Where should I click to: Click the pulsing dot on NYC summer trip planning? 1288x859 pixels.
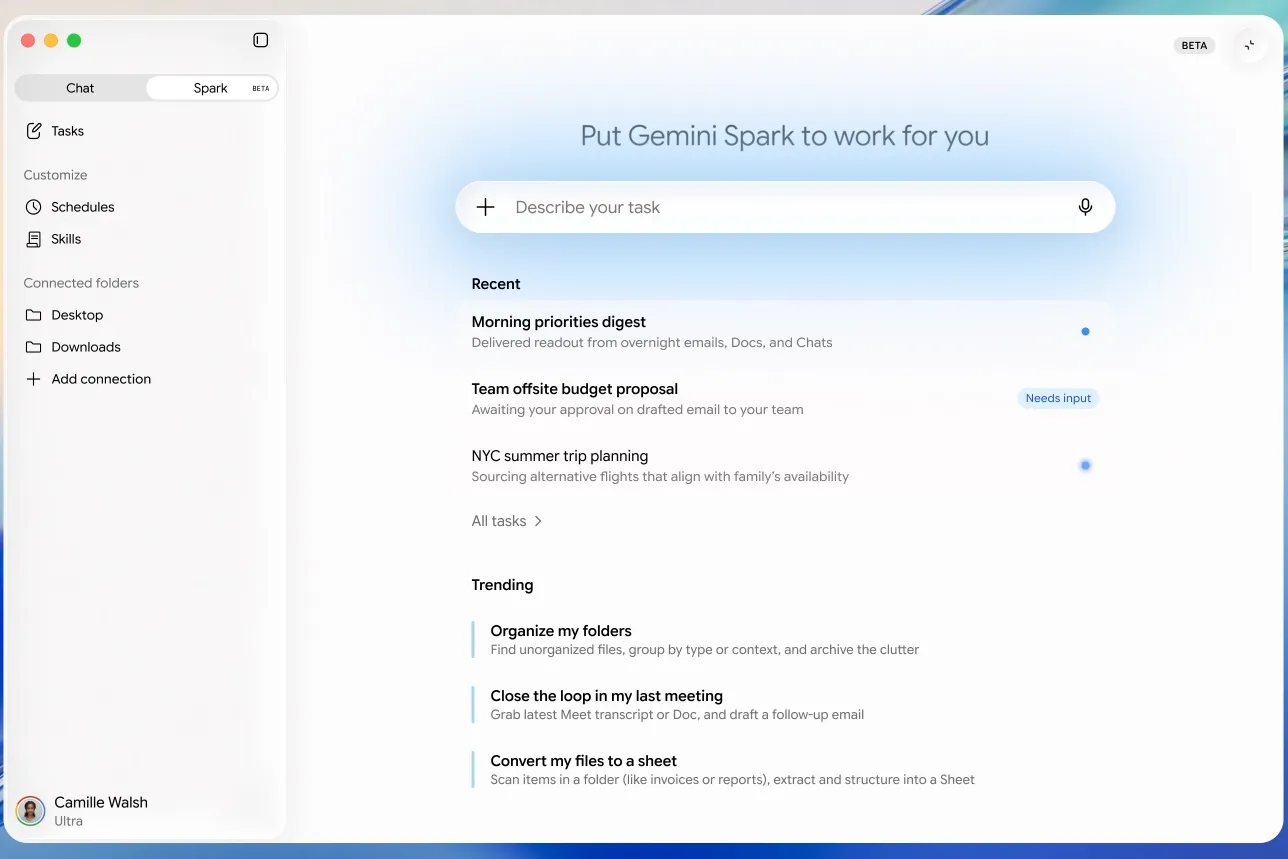click(x=1085, y=465)
